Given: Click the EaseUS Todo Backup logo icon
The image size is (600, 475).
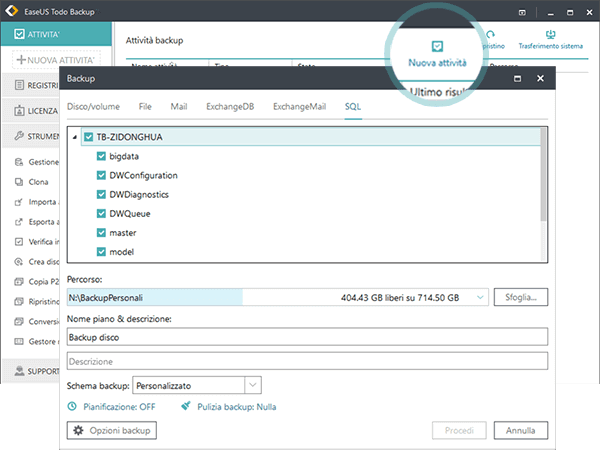Looking at the screenshot, I should (11, 10).
